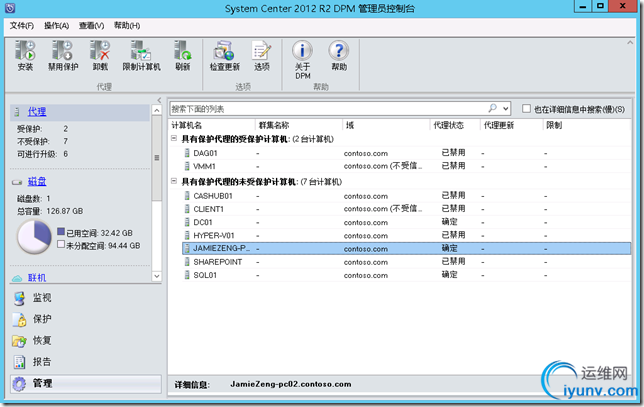Image resolution: width=644 pixels, height=407 pixels.
Task: Click the search magnifier icon
Action: pos(492,108)
